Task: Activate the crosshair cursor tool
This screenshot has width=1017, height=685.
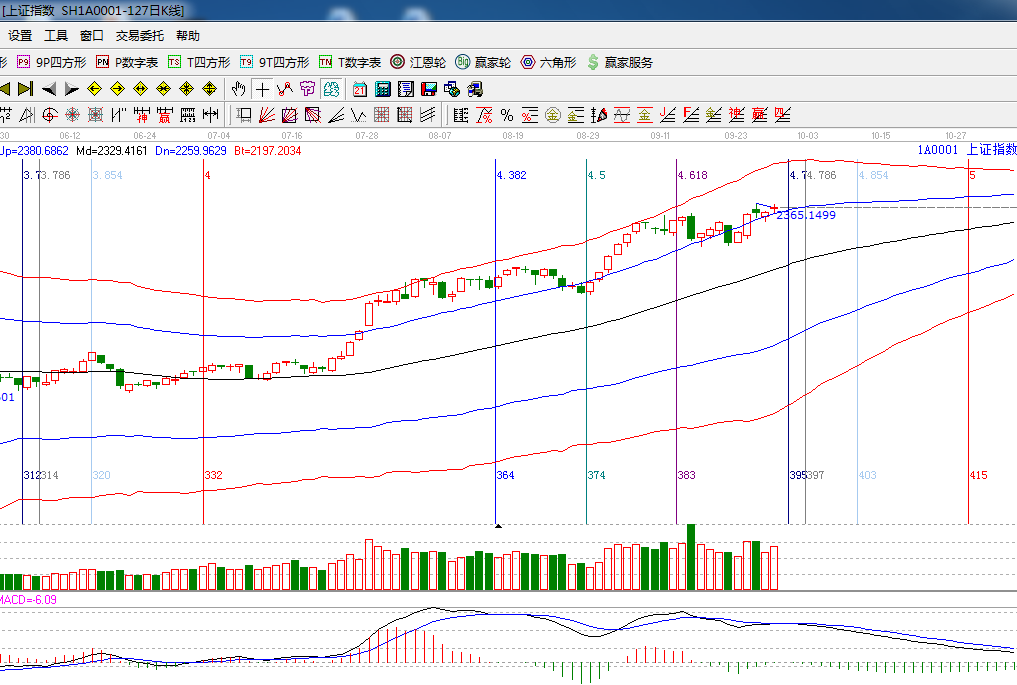Action: click(262, 88)
